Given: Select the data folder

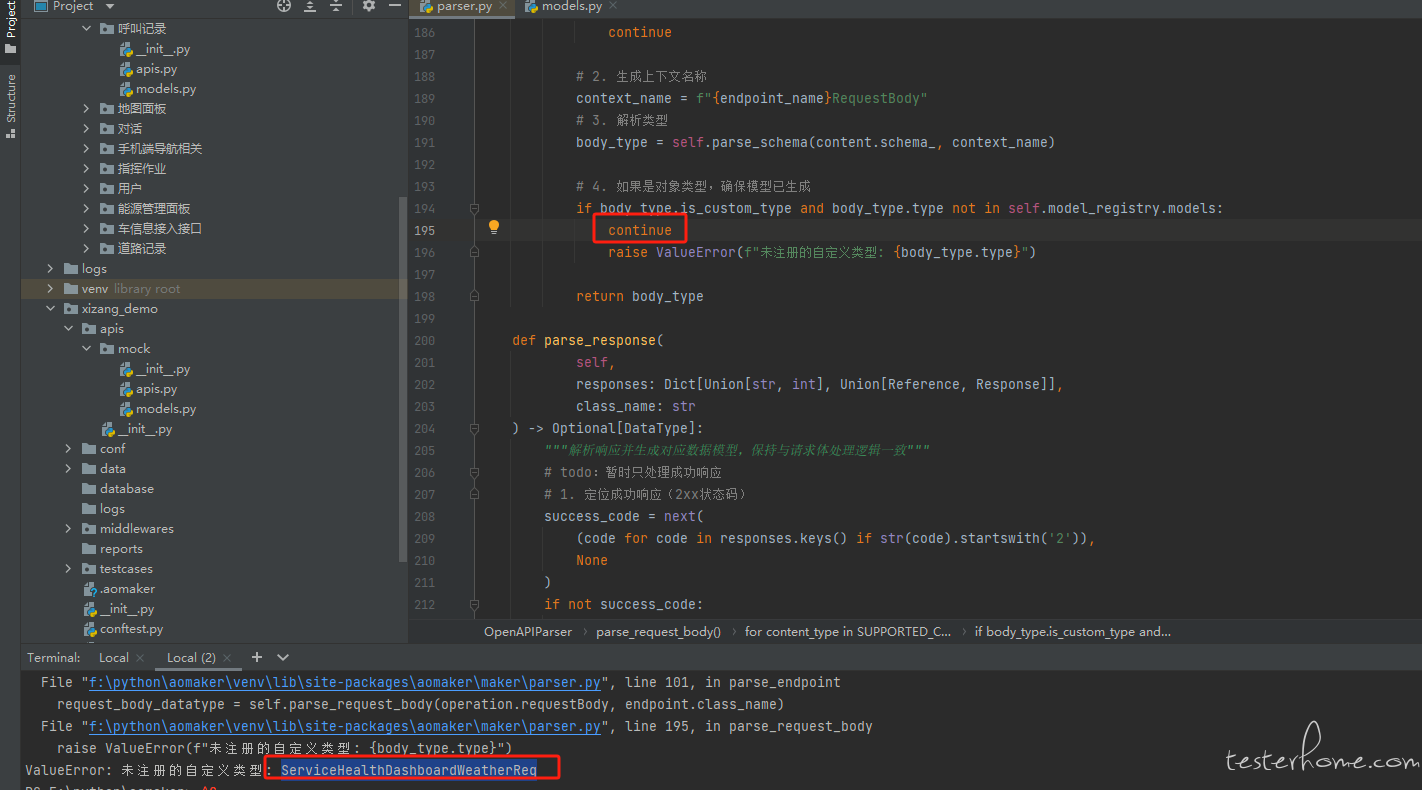Looking at the screenshot, I should (x=112, y=469).
